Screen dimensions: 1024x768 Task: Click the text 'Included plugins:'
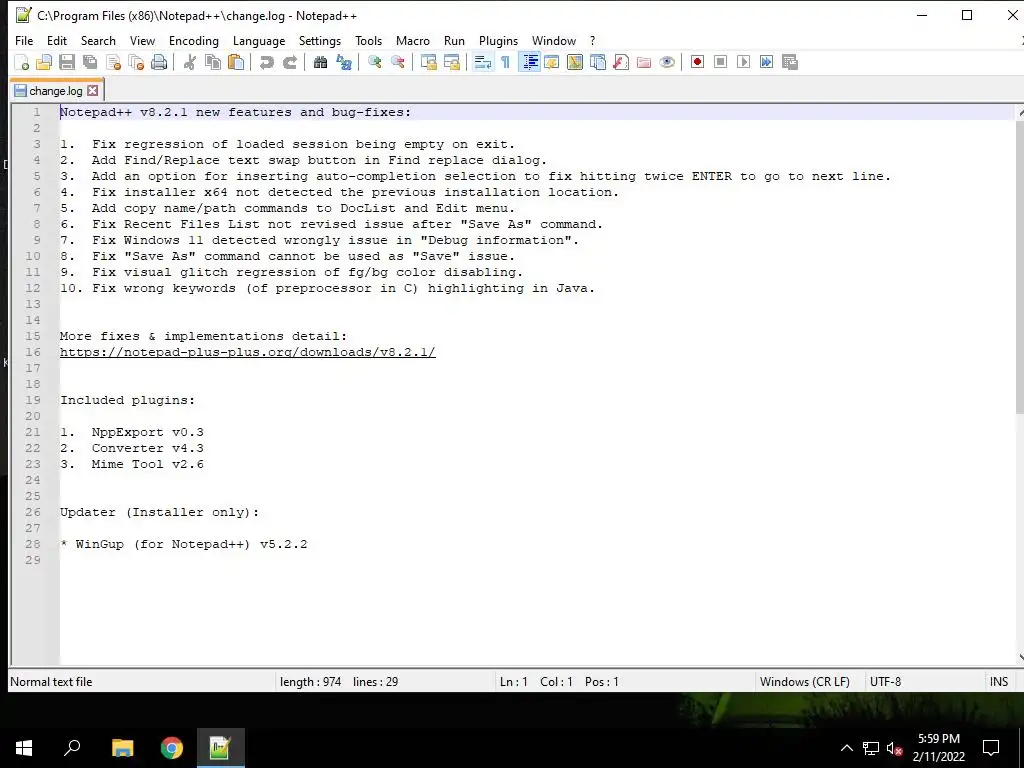[127, 400]
